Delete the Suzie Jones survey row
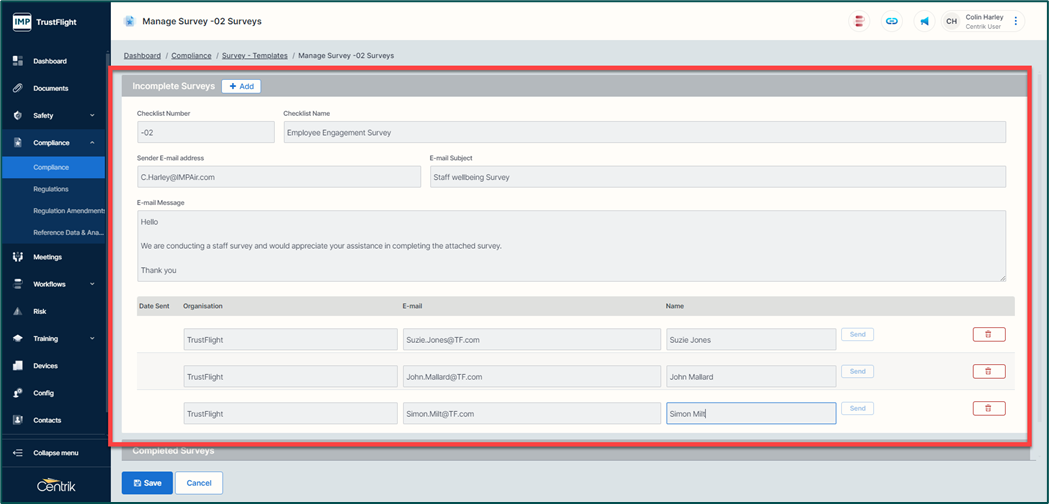Image resolution: width=1049 pixels, height=504 pixels. pyautogui.click(x=988, y=334)
